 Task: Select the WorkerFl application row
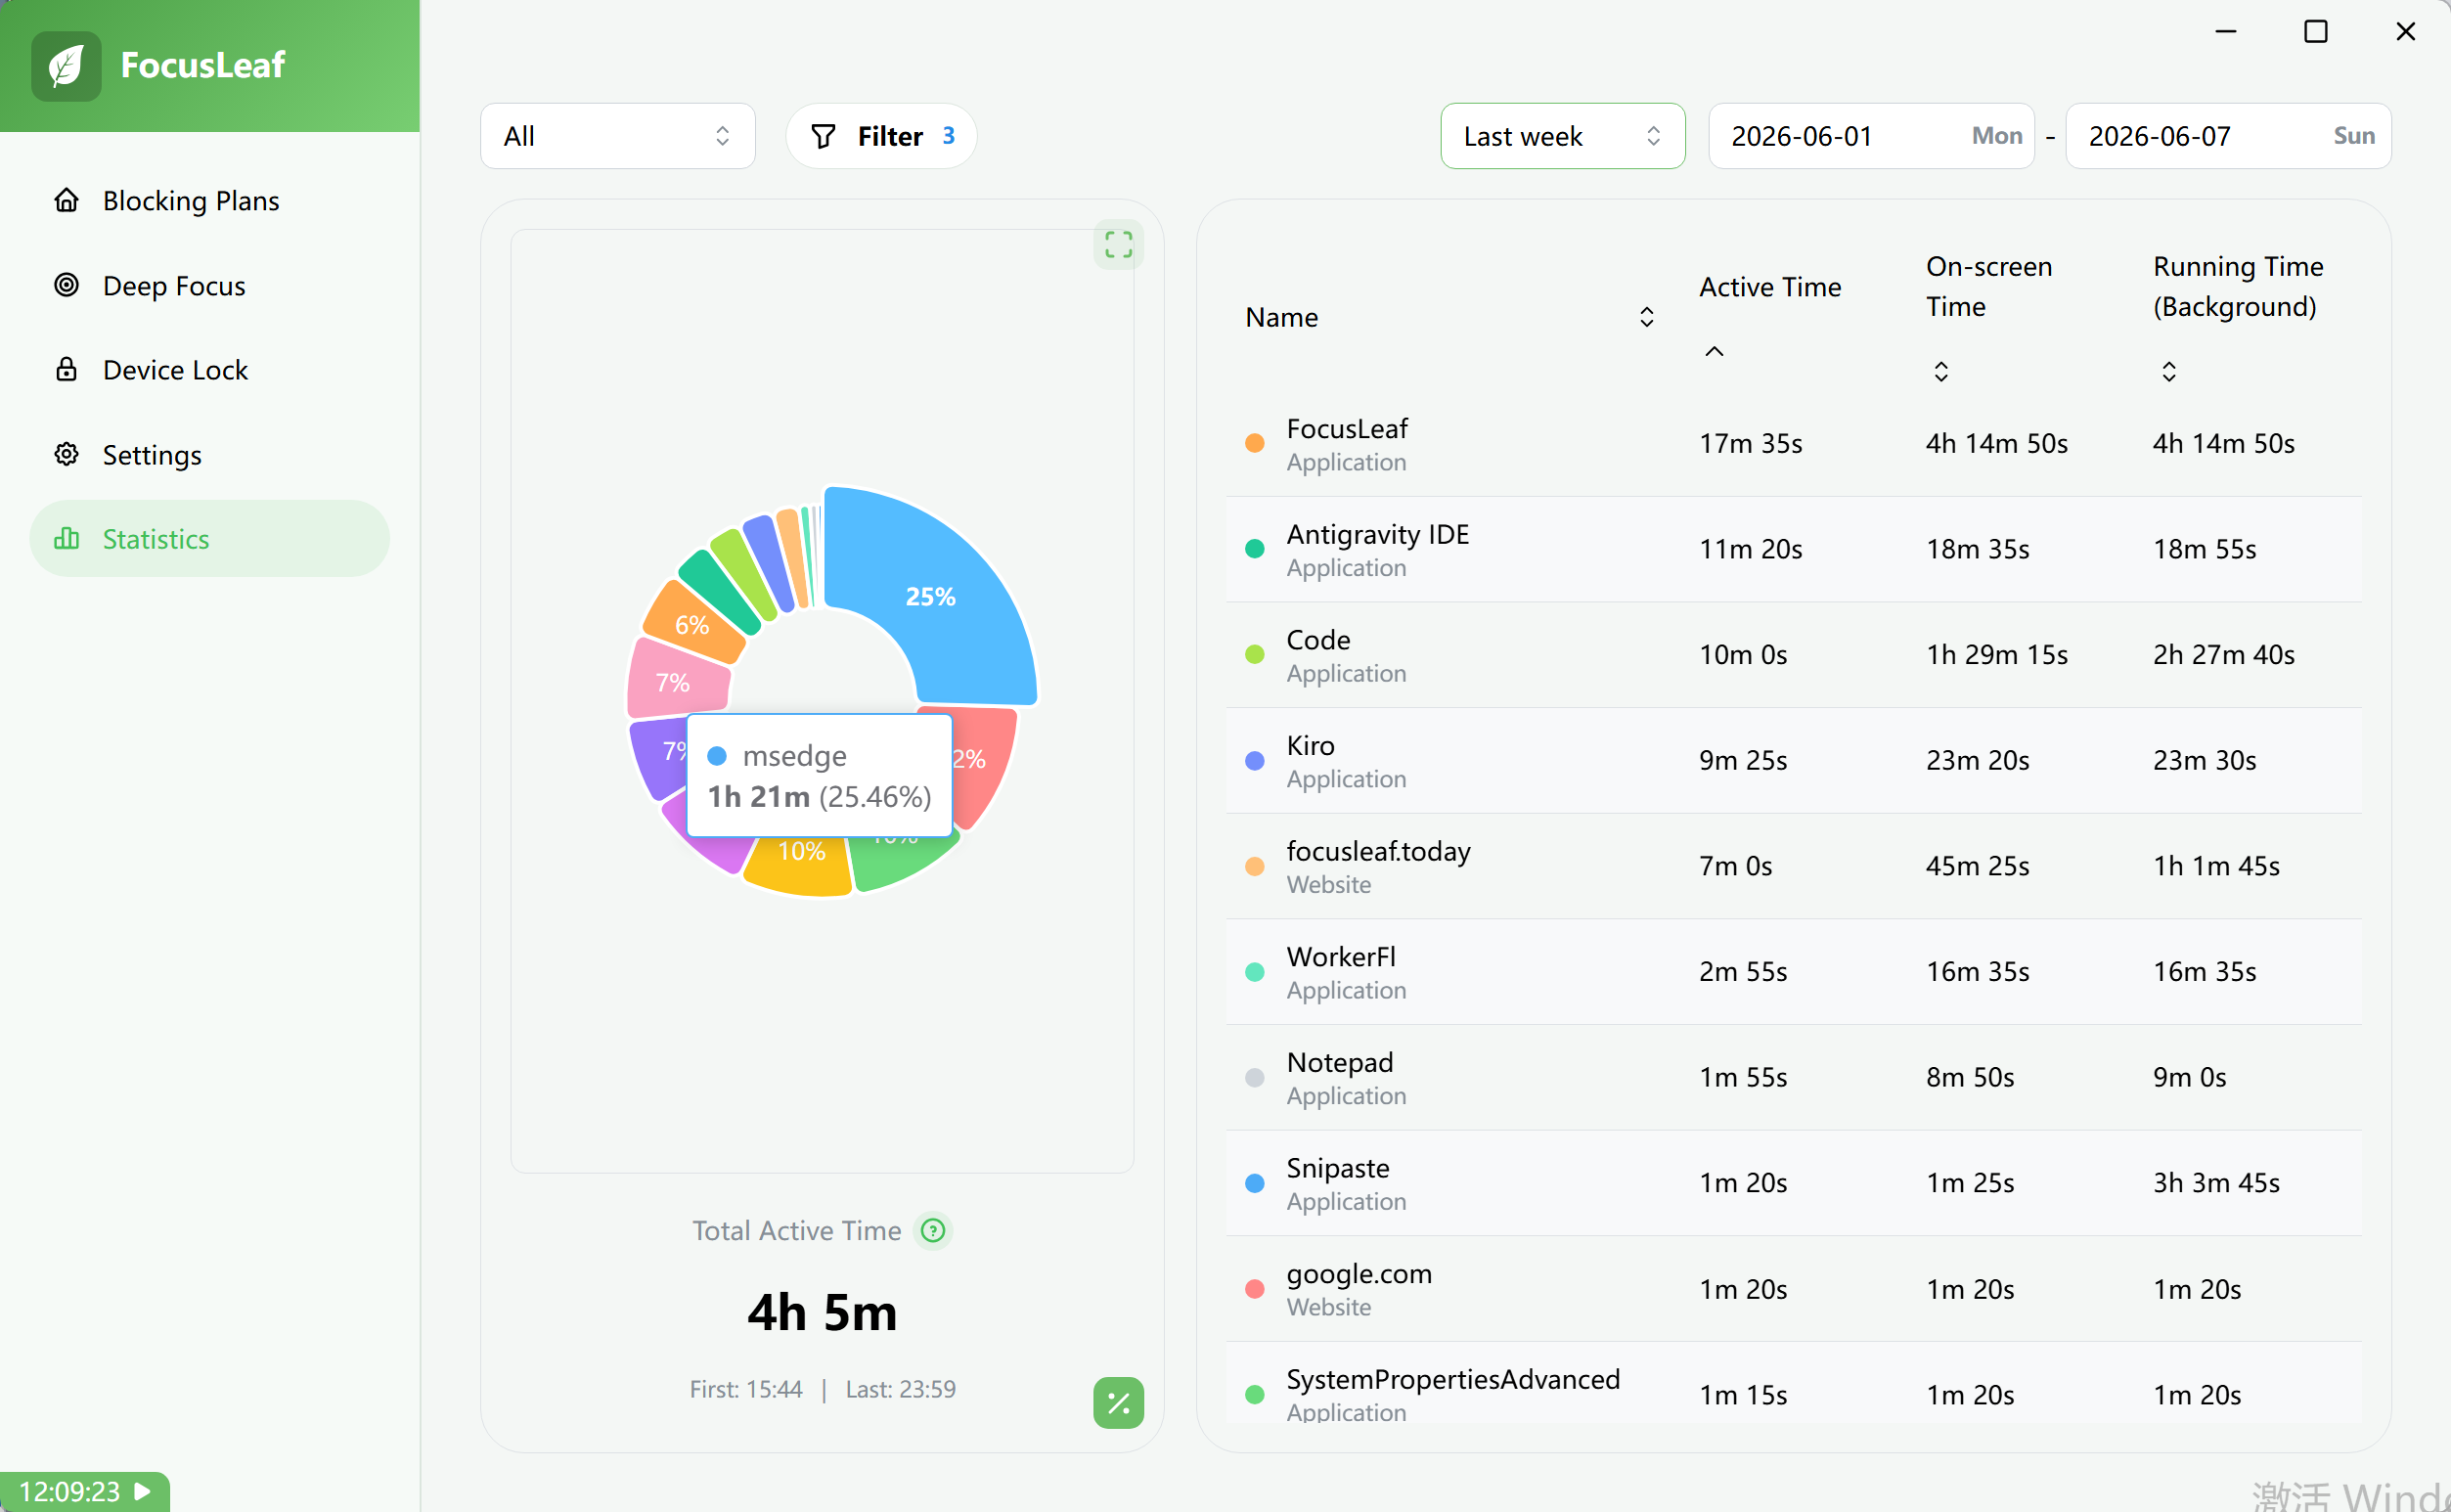[1794, 972]
